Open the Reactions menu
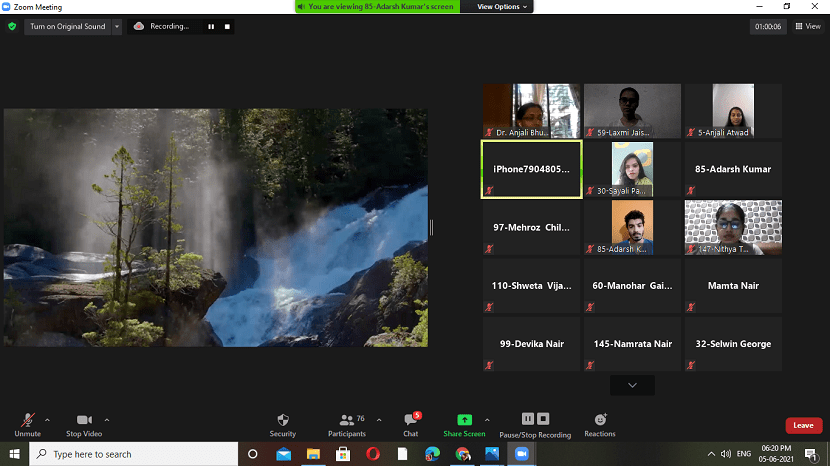The height and width of the screenshot is (466, 830). (600, 420)
